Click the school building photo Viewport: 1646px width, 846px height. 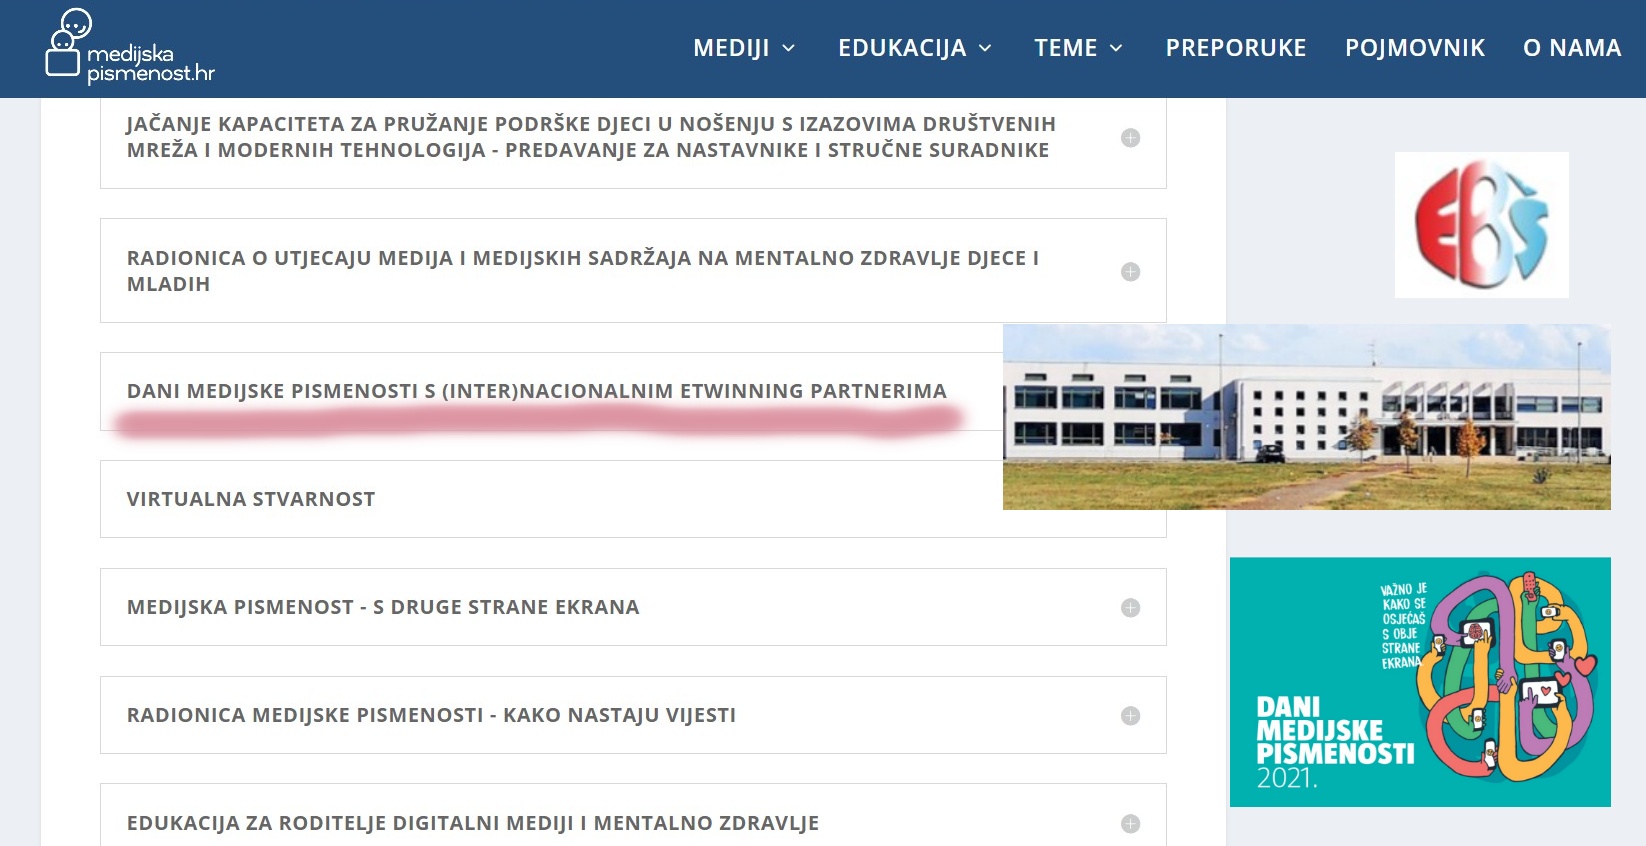coord(1307,417)
